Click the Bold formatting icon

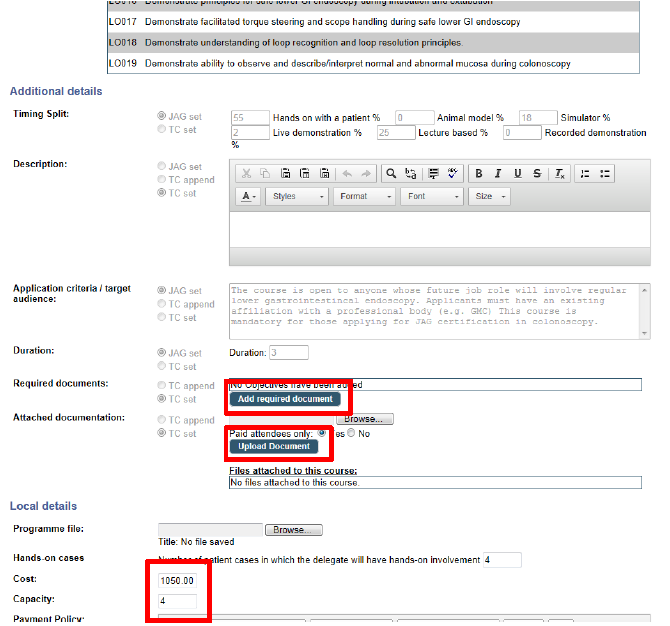click(x=480, y=173)
